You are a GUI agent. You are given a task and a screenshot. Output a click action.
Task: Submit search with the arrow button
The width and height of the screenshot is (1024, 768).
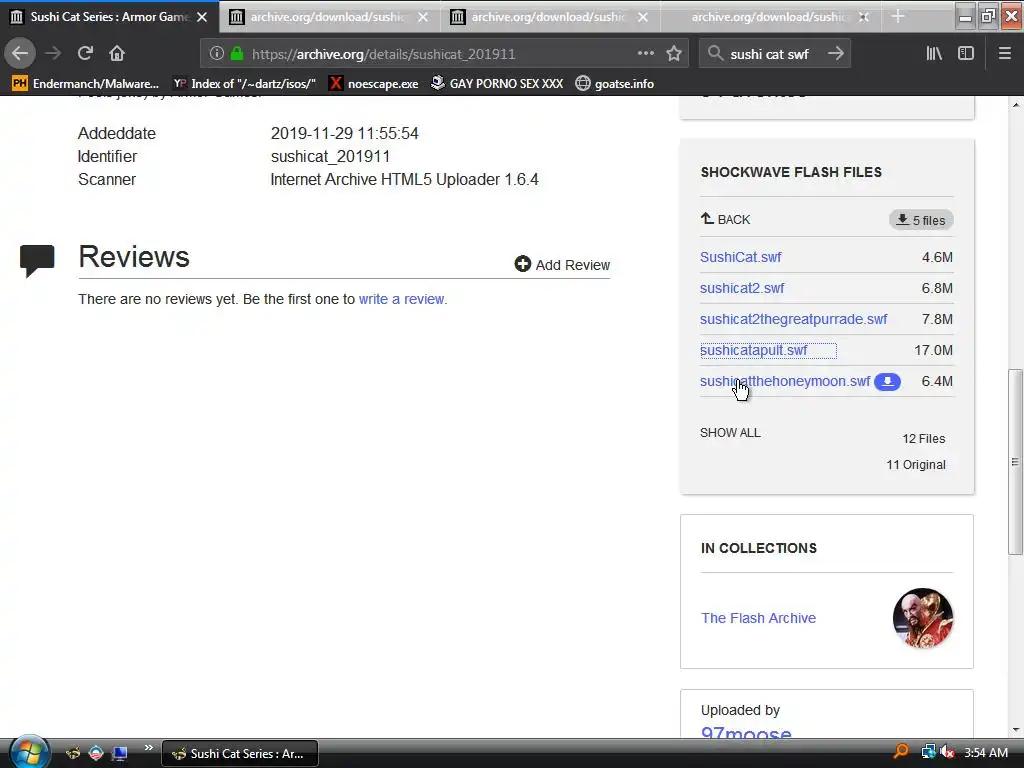tap(836, 53)
